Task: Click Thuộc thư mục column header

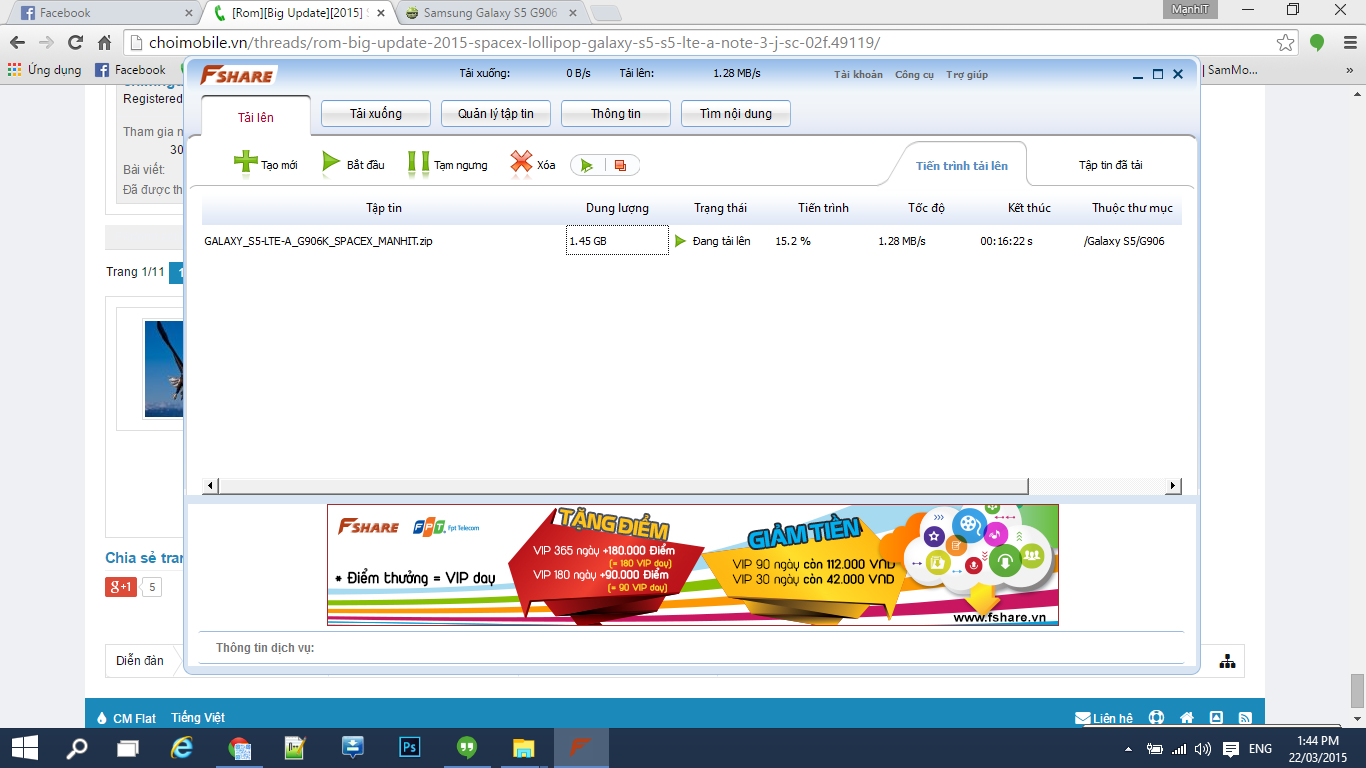Action: (x=1132, y=208)
